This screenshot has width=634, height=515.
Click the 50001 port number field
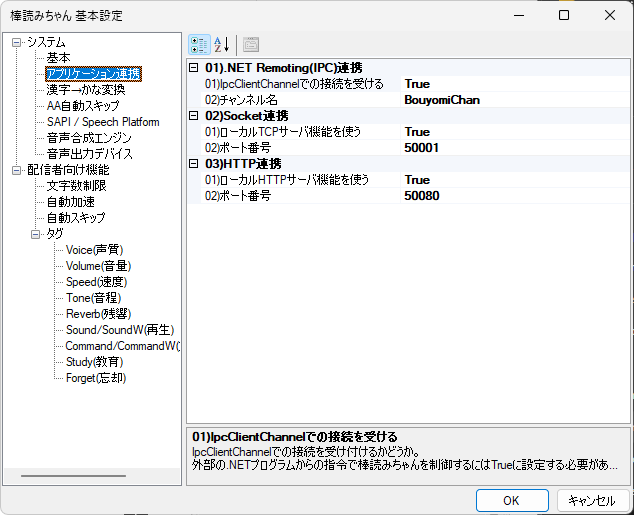[421, 148]
